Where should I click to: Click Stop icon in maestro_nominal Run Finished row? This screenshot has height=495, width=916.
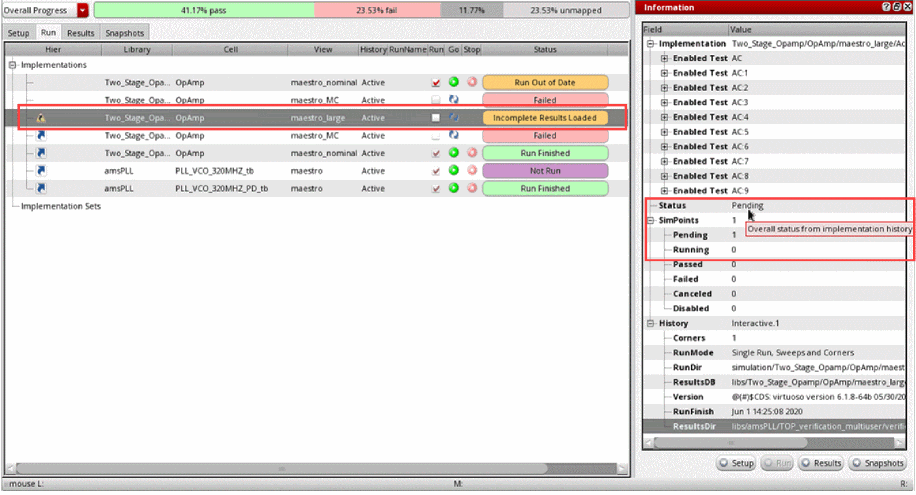(x=471, y=153)
